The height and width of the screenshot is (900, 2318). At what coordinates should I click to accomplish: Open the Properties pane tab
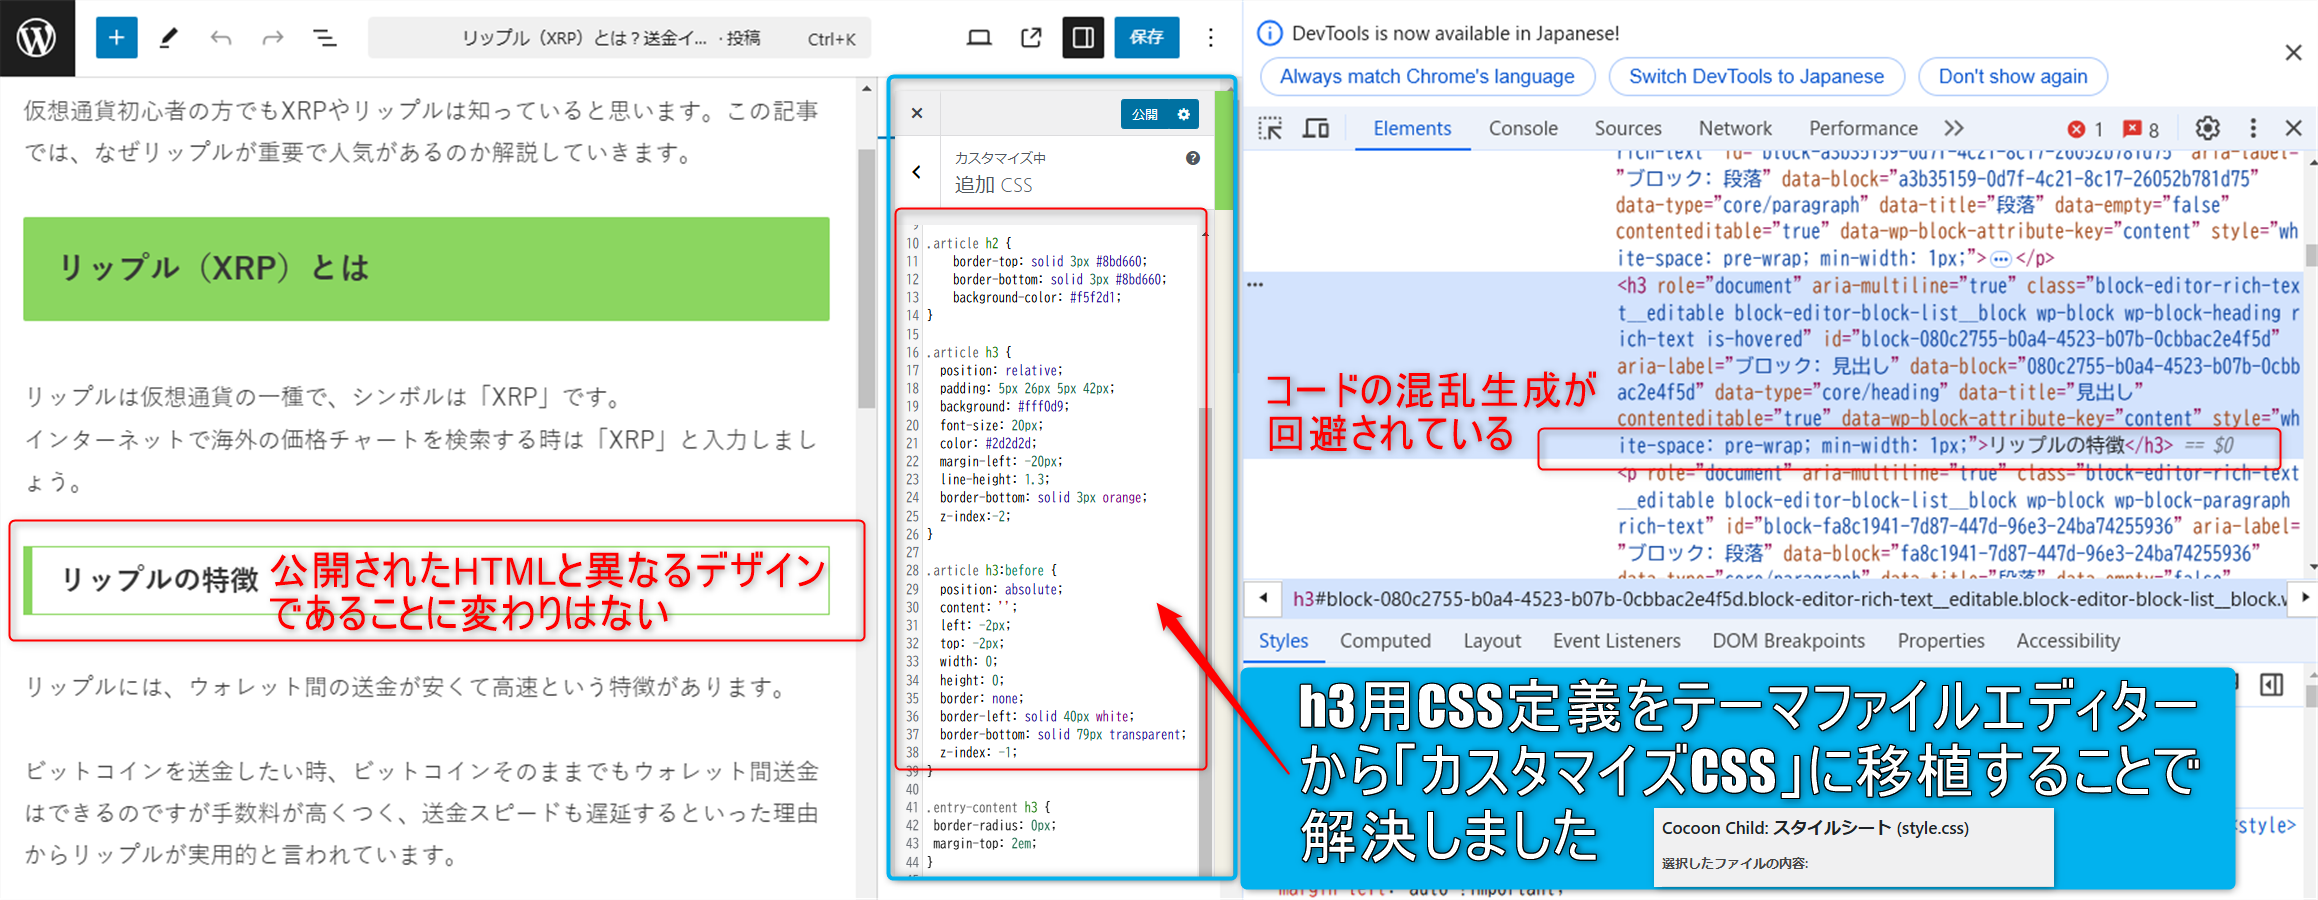pos(1941,641)
